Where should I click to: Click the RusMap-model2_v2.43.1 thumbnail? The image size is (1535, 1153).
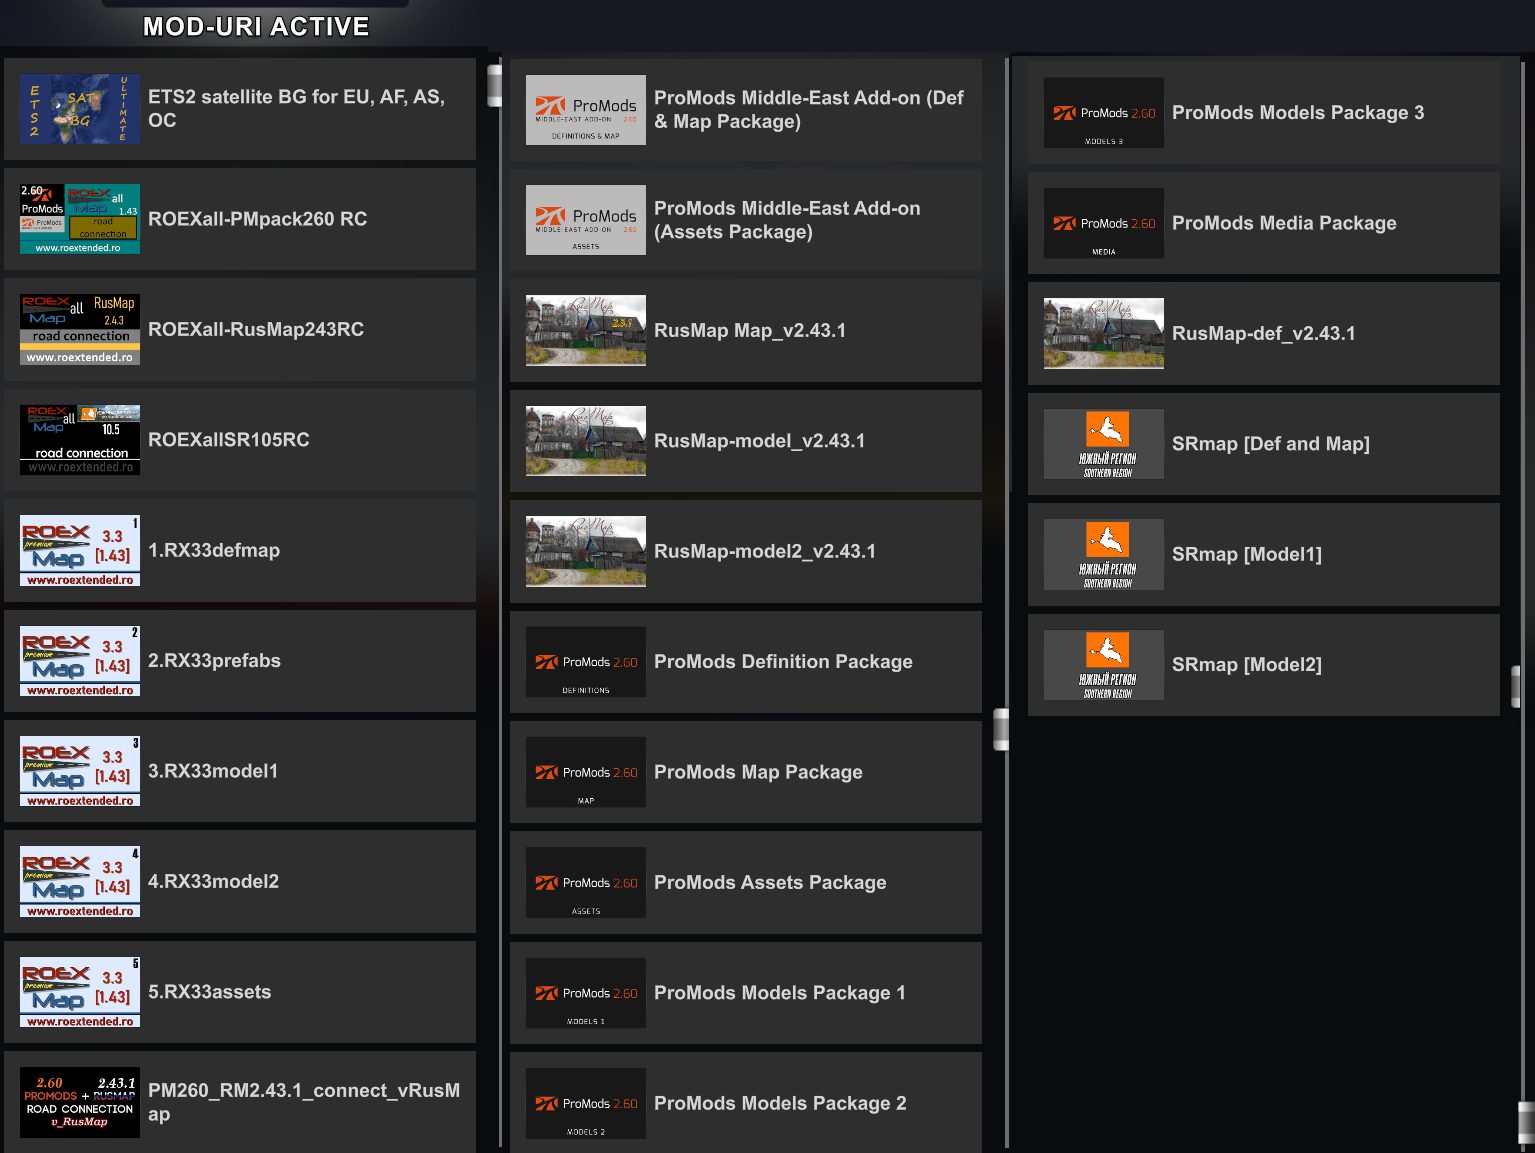pyautogui.click(x=586, y=551)
